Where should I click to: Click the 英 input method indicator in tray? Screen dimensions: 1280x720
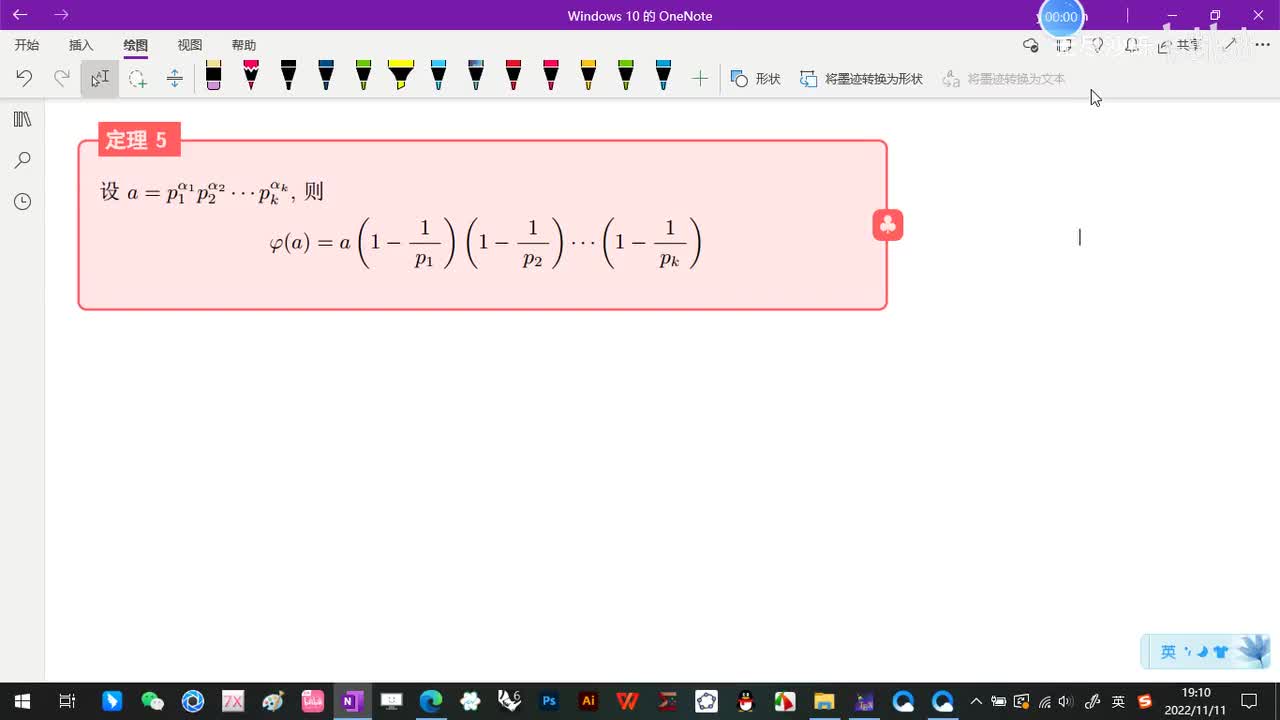1118,701
